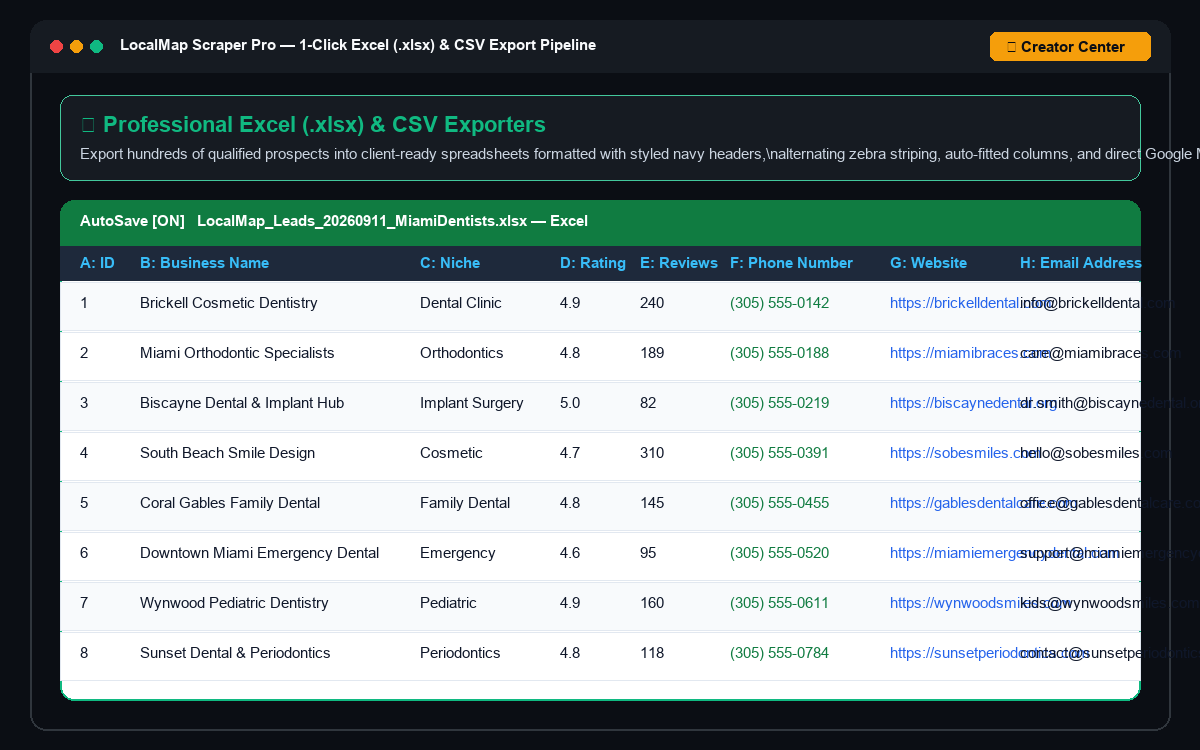
Task: Select the Implant Surgery niche cell
Action: pyautogui.click(x=472, y=403)
